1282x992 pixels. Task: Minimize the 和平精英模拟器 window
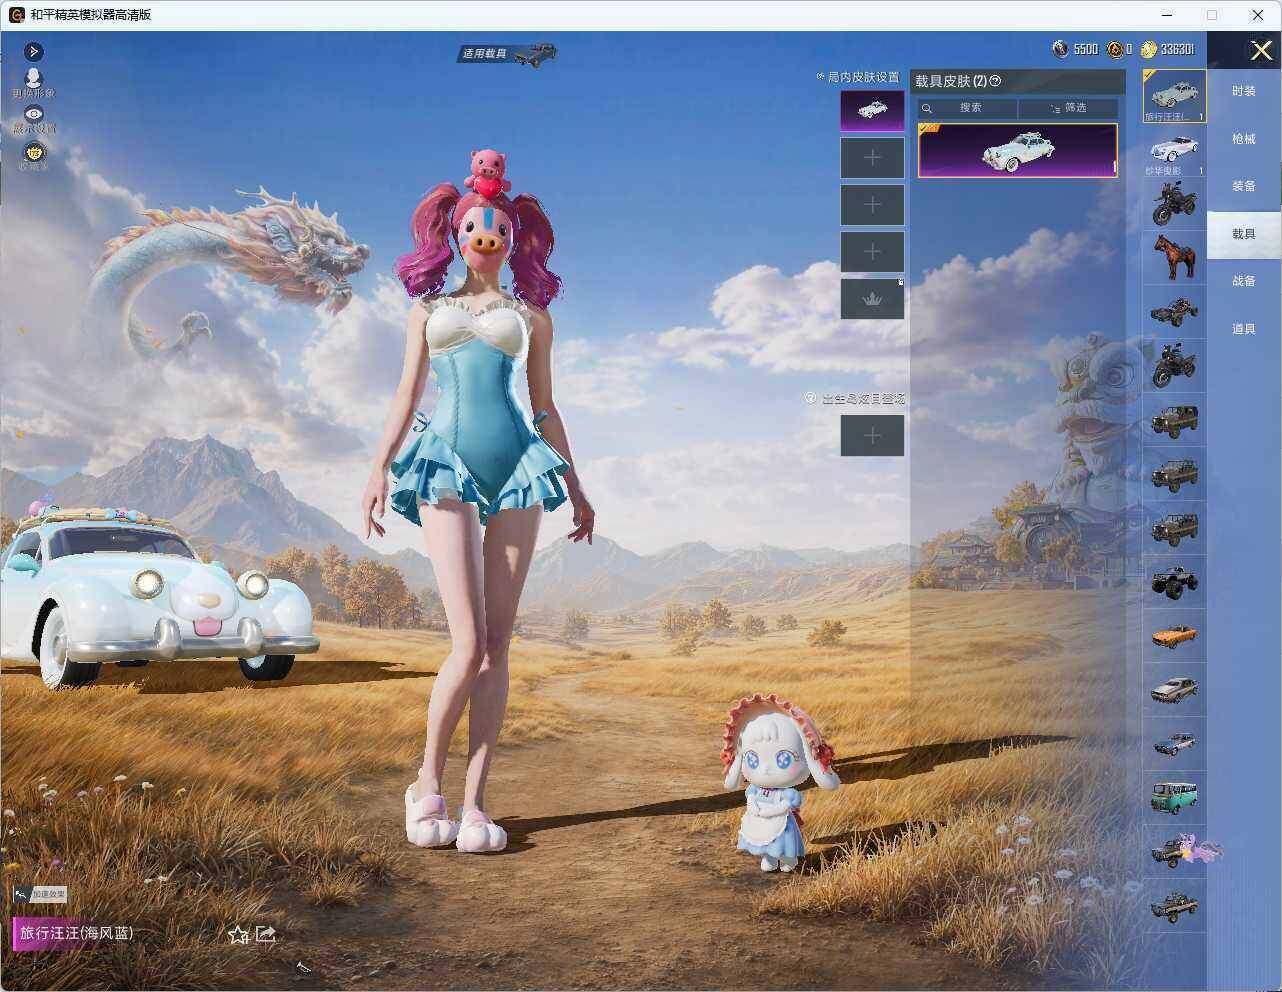click(x=1168, y=15)
